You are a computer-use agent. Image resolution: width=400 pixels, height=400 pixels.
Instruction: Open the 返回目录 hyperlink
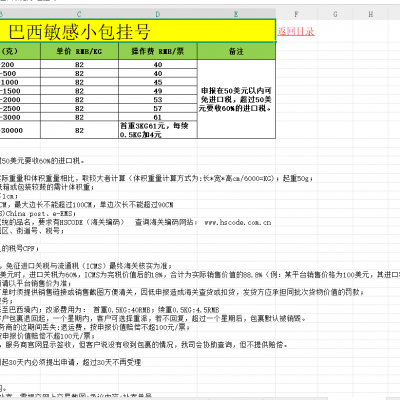[296, 31]
